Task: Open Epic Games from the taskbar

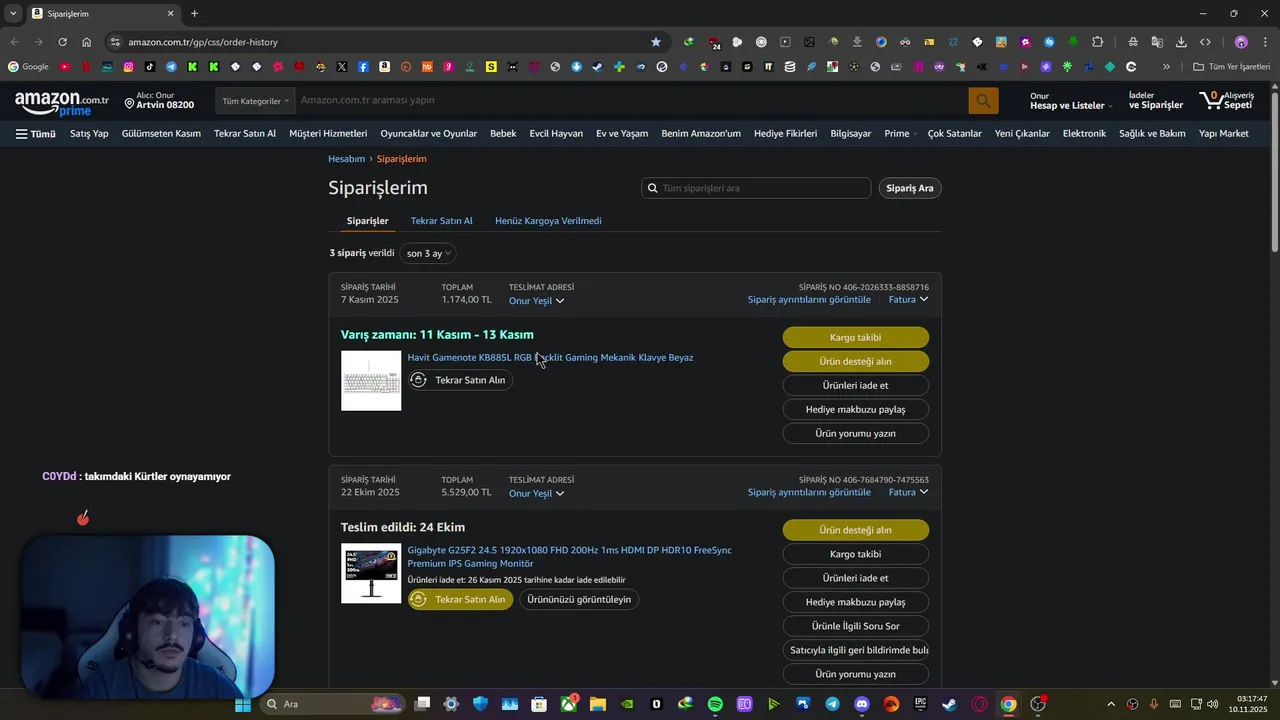Action: [x=920, y=704]
